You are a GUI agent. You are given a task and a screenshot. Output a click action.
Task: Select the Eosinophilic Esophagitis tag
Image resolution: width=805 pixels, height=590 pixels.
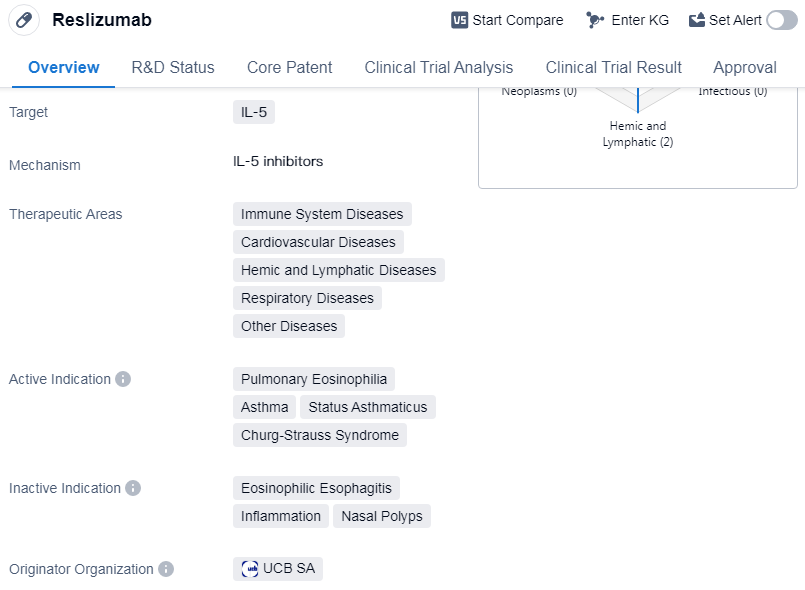pos(316,488)
